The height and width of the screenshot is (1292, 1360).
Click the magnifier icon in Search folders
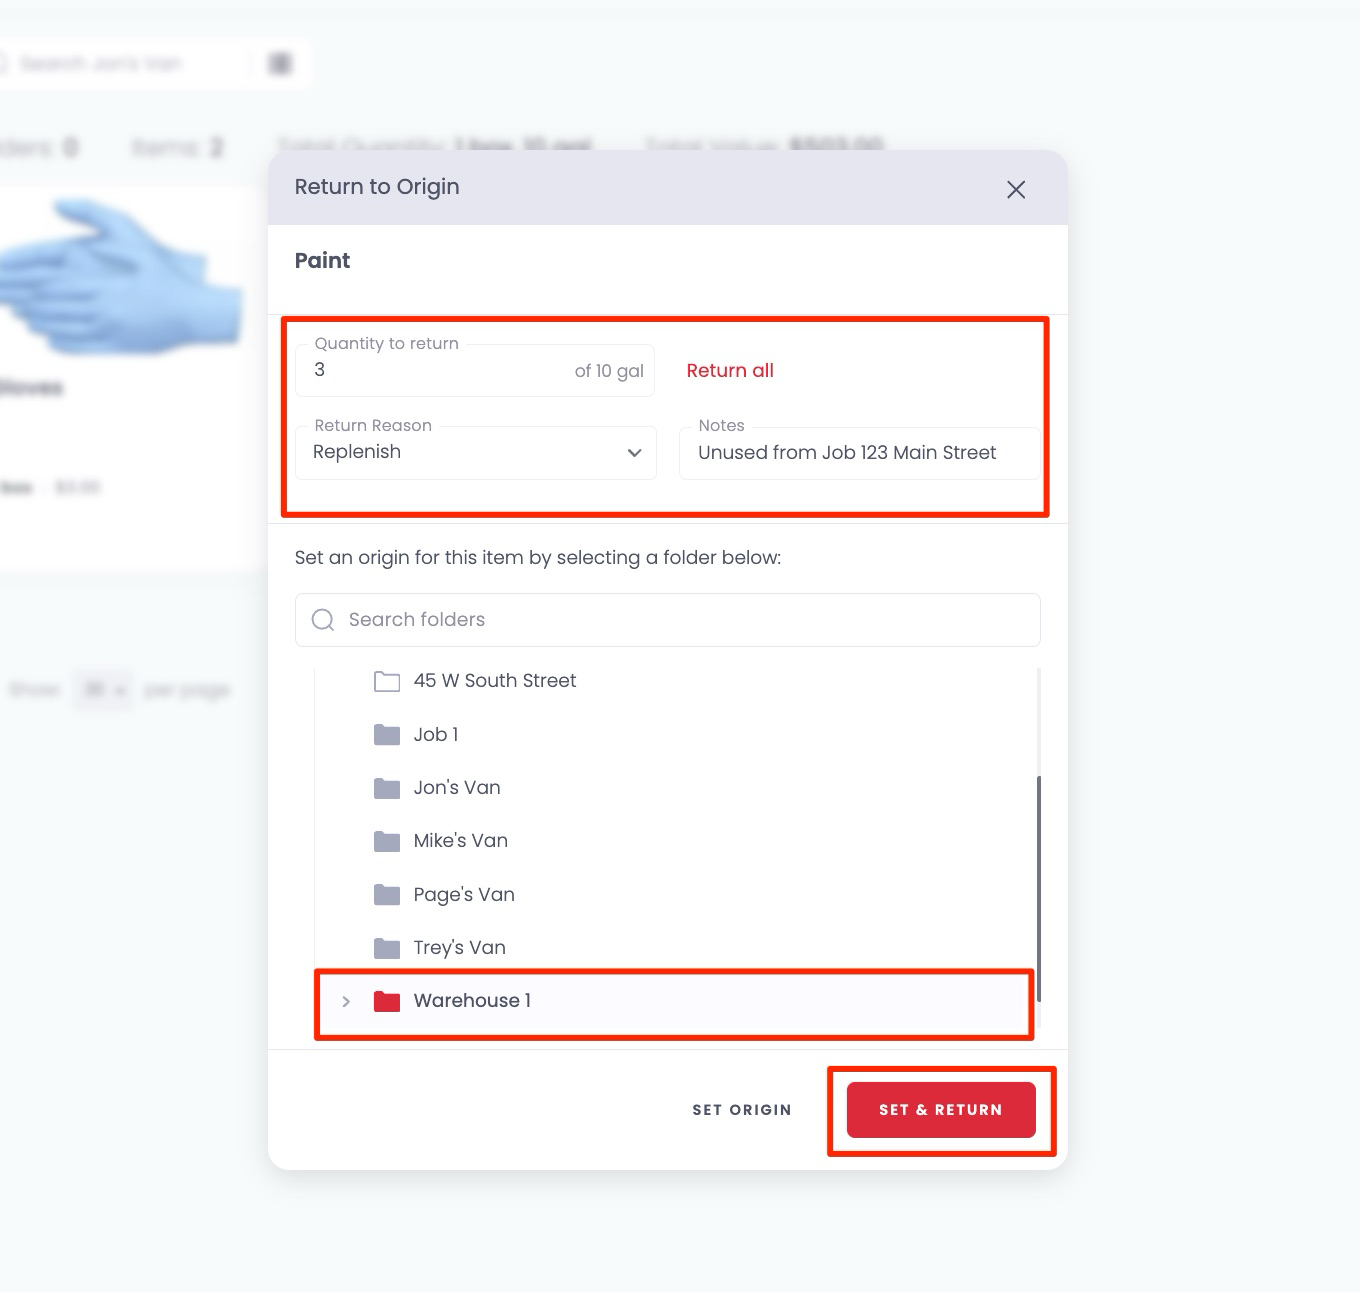[323, 620]
